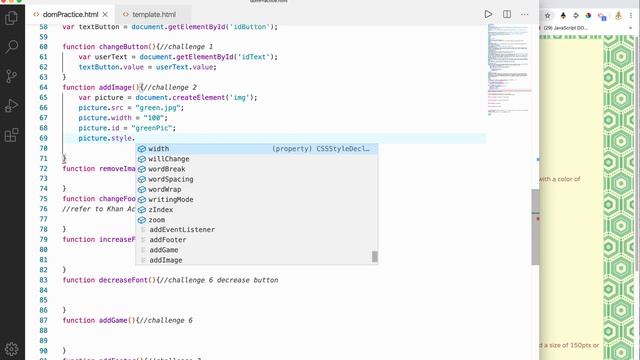Click textButton.value on line 62
Image resolution: width=640 pixels, height=360 pixels.
pos(111,67)
